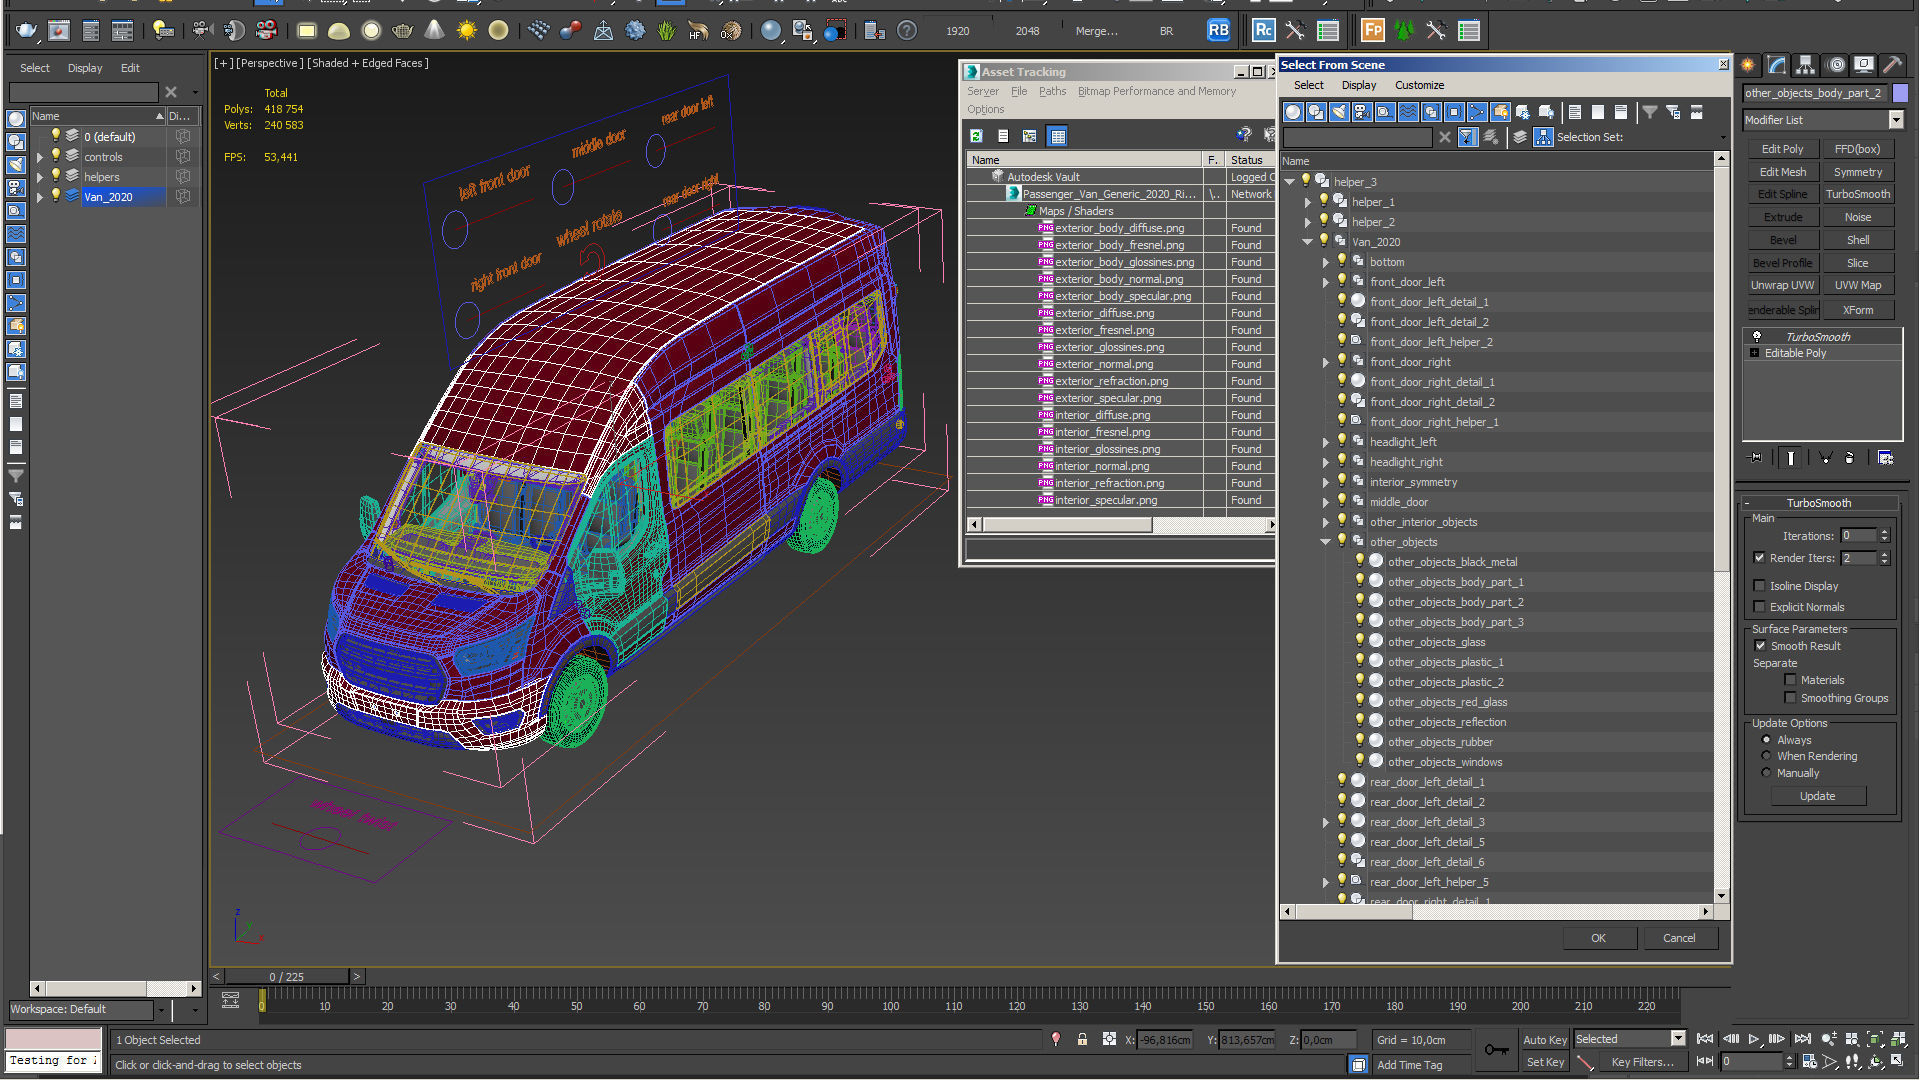
Task: Open the Options menu in Asset Tracking
Action: click(985, 109)
